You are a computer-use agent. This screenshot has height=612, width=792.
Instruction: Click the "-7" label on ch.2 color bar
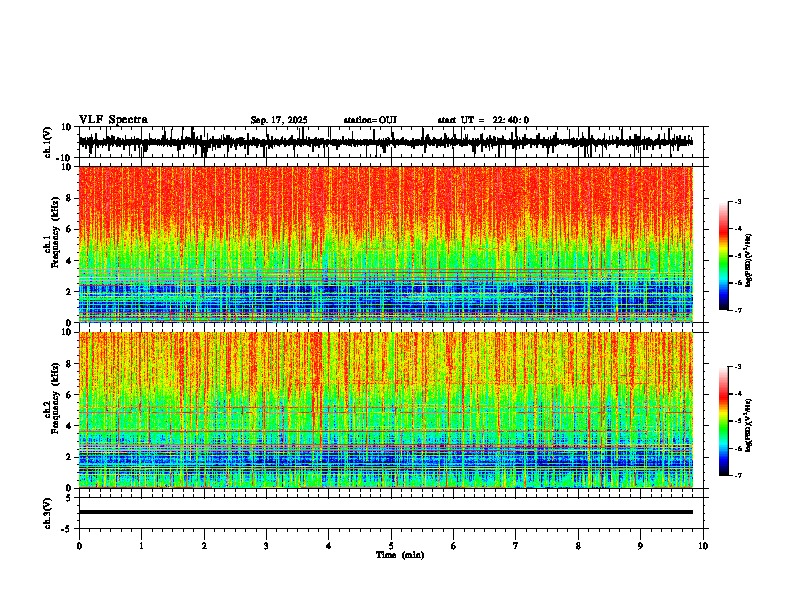pos(738,475)
